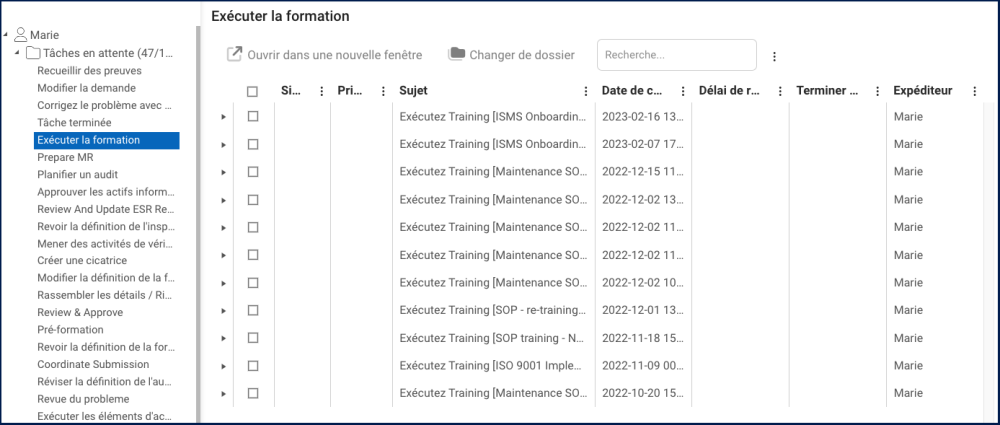The width and height of the screenshot is (1000, 425).
Task: Collapse the Tâches en attente tree node
Action: click(17, 53)
